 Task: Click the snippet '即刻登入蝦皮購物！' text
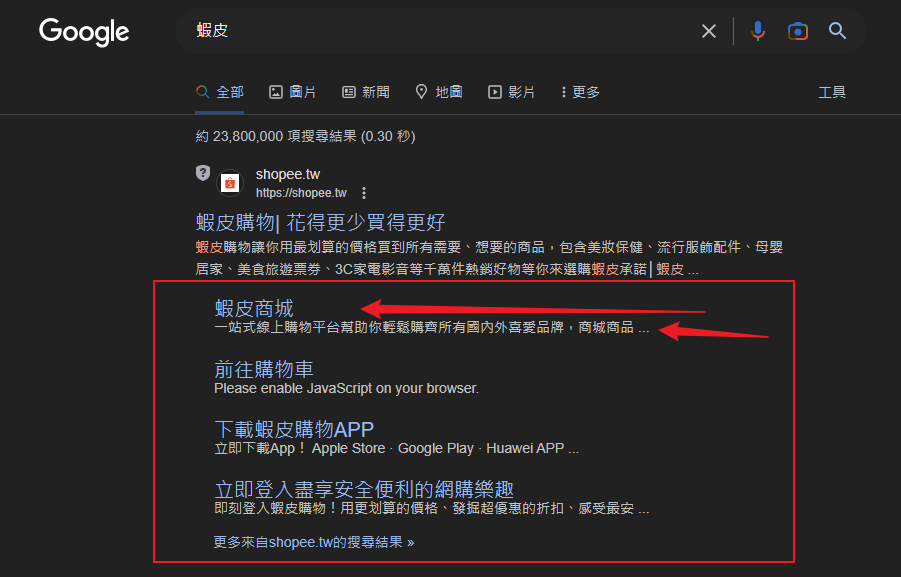[277, 509]
